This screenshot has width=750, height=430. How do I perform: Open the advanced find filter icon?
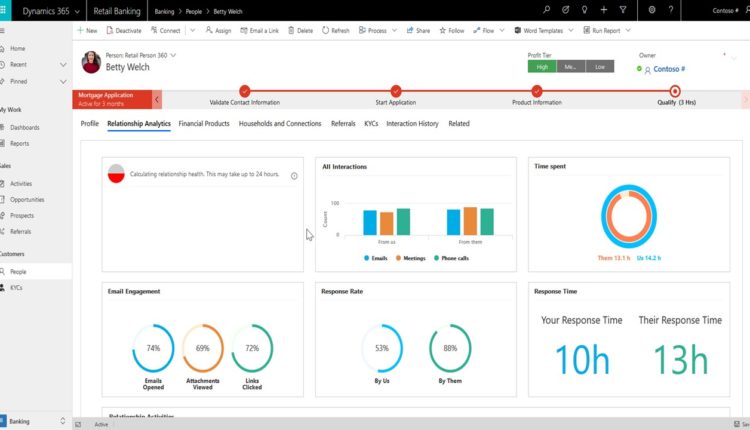click(623, 9)
